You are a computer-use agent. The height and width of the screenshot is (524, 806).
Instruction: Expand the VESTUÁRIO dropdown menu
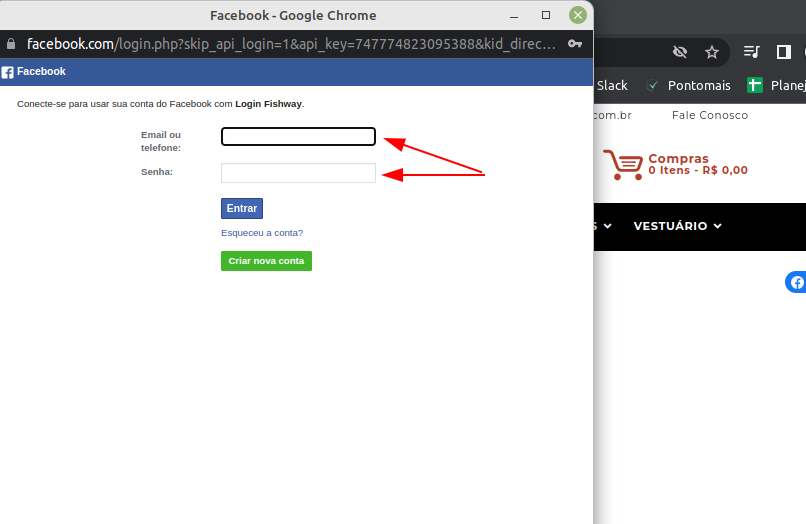coord(677,226)
